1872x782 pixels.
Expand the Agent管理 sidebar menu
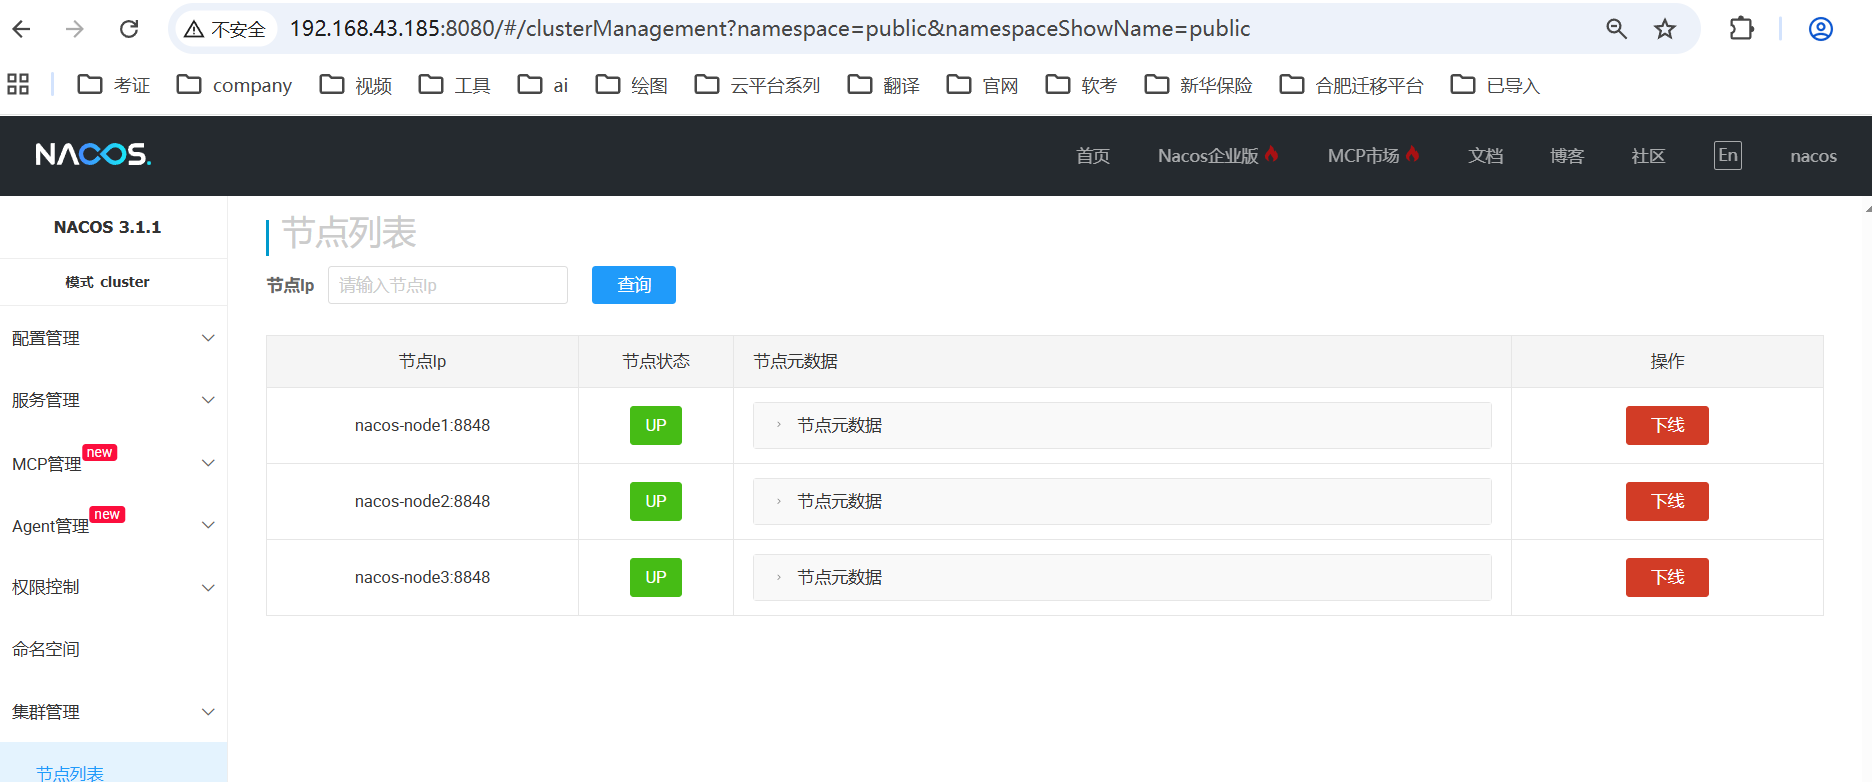pyautogui.click(x=113, y=525)
